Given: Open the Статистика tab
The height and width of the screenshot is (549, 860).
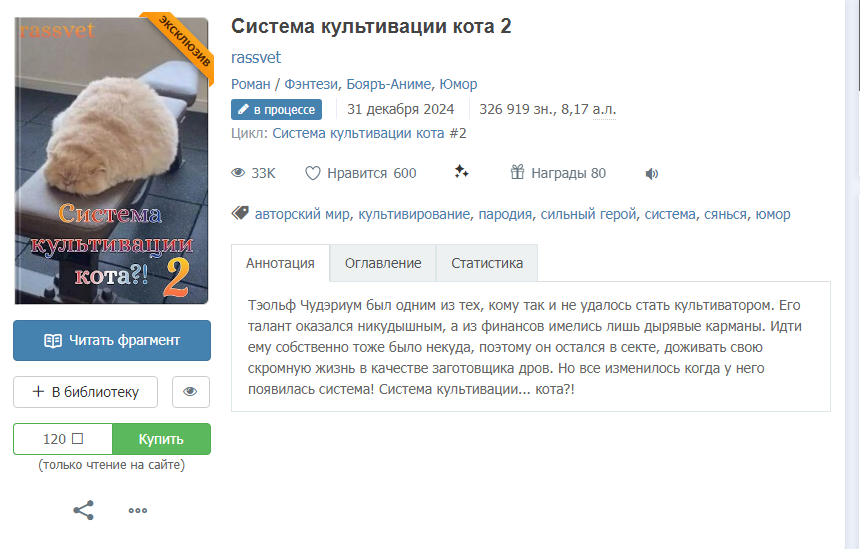Looking at the screenshot, I should [x=487, y=263].
